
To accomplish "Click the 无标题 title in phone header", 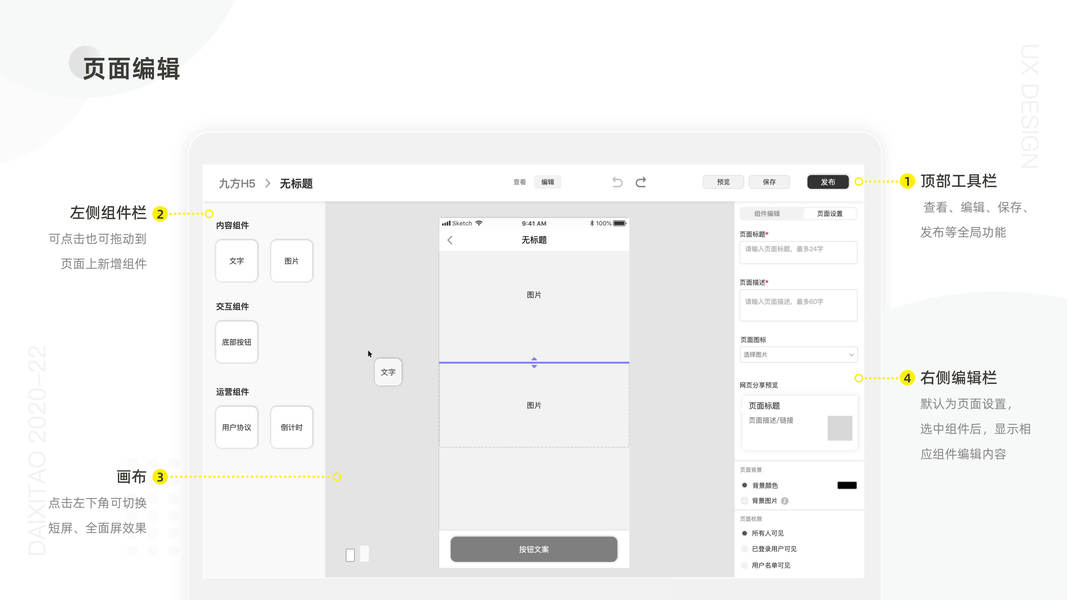I will 534,240.
